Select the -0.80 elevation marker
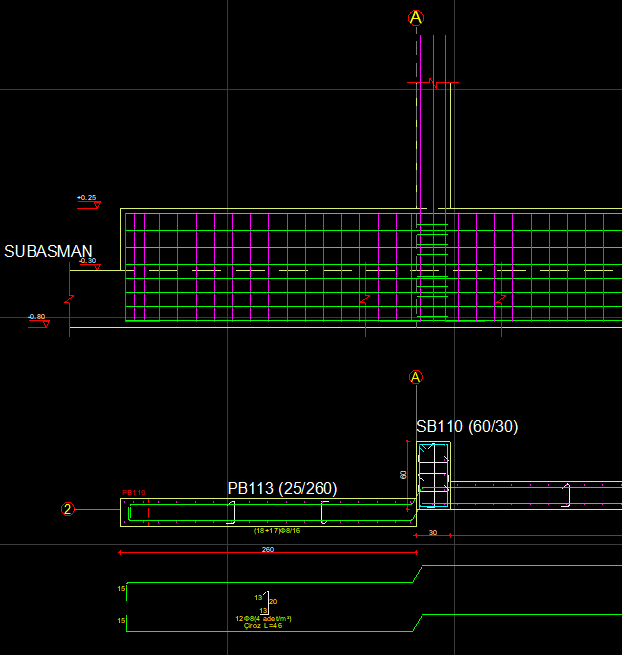The width and height of the screenshot is (622, 655). [38, 318]
